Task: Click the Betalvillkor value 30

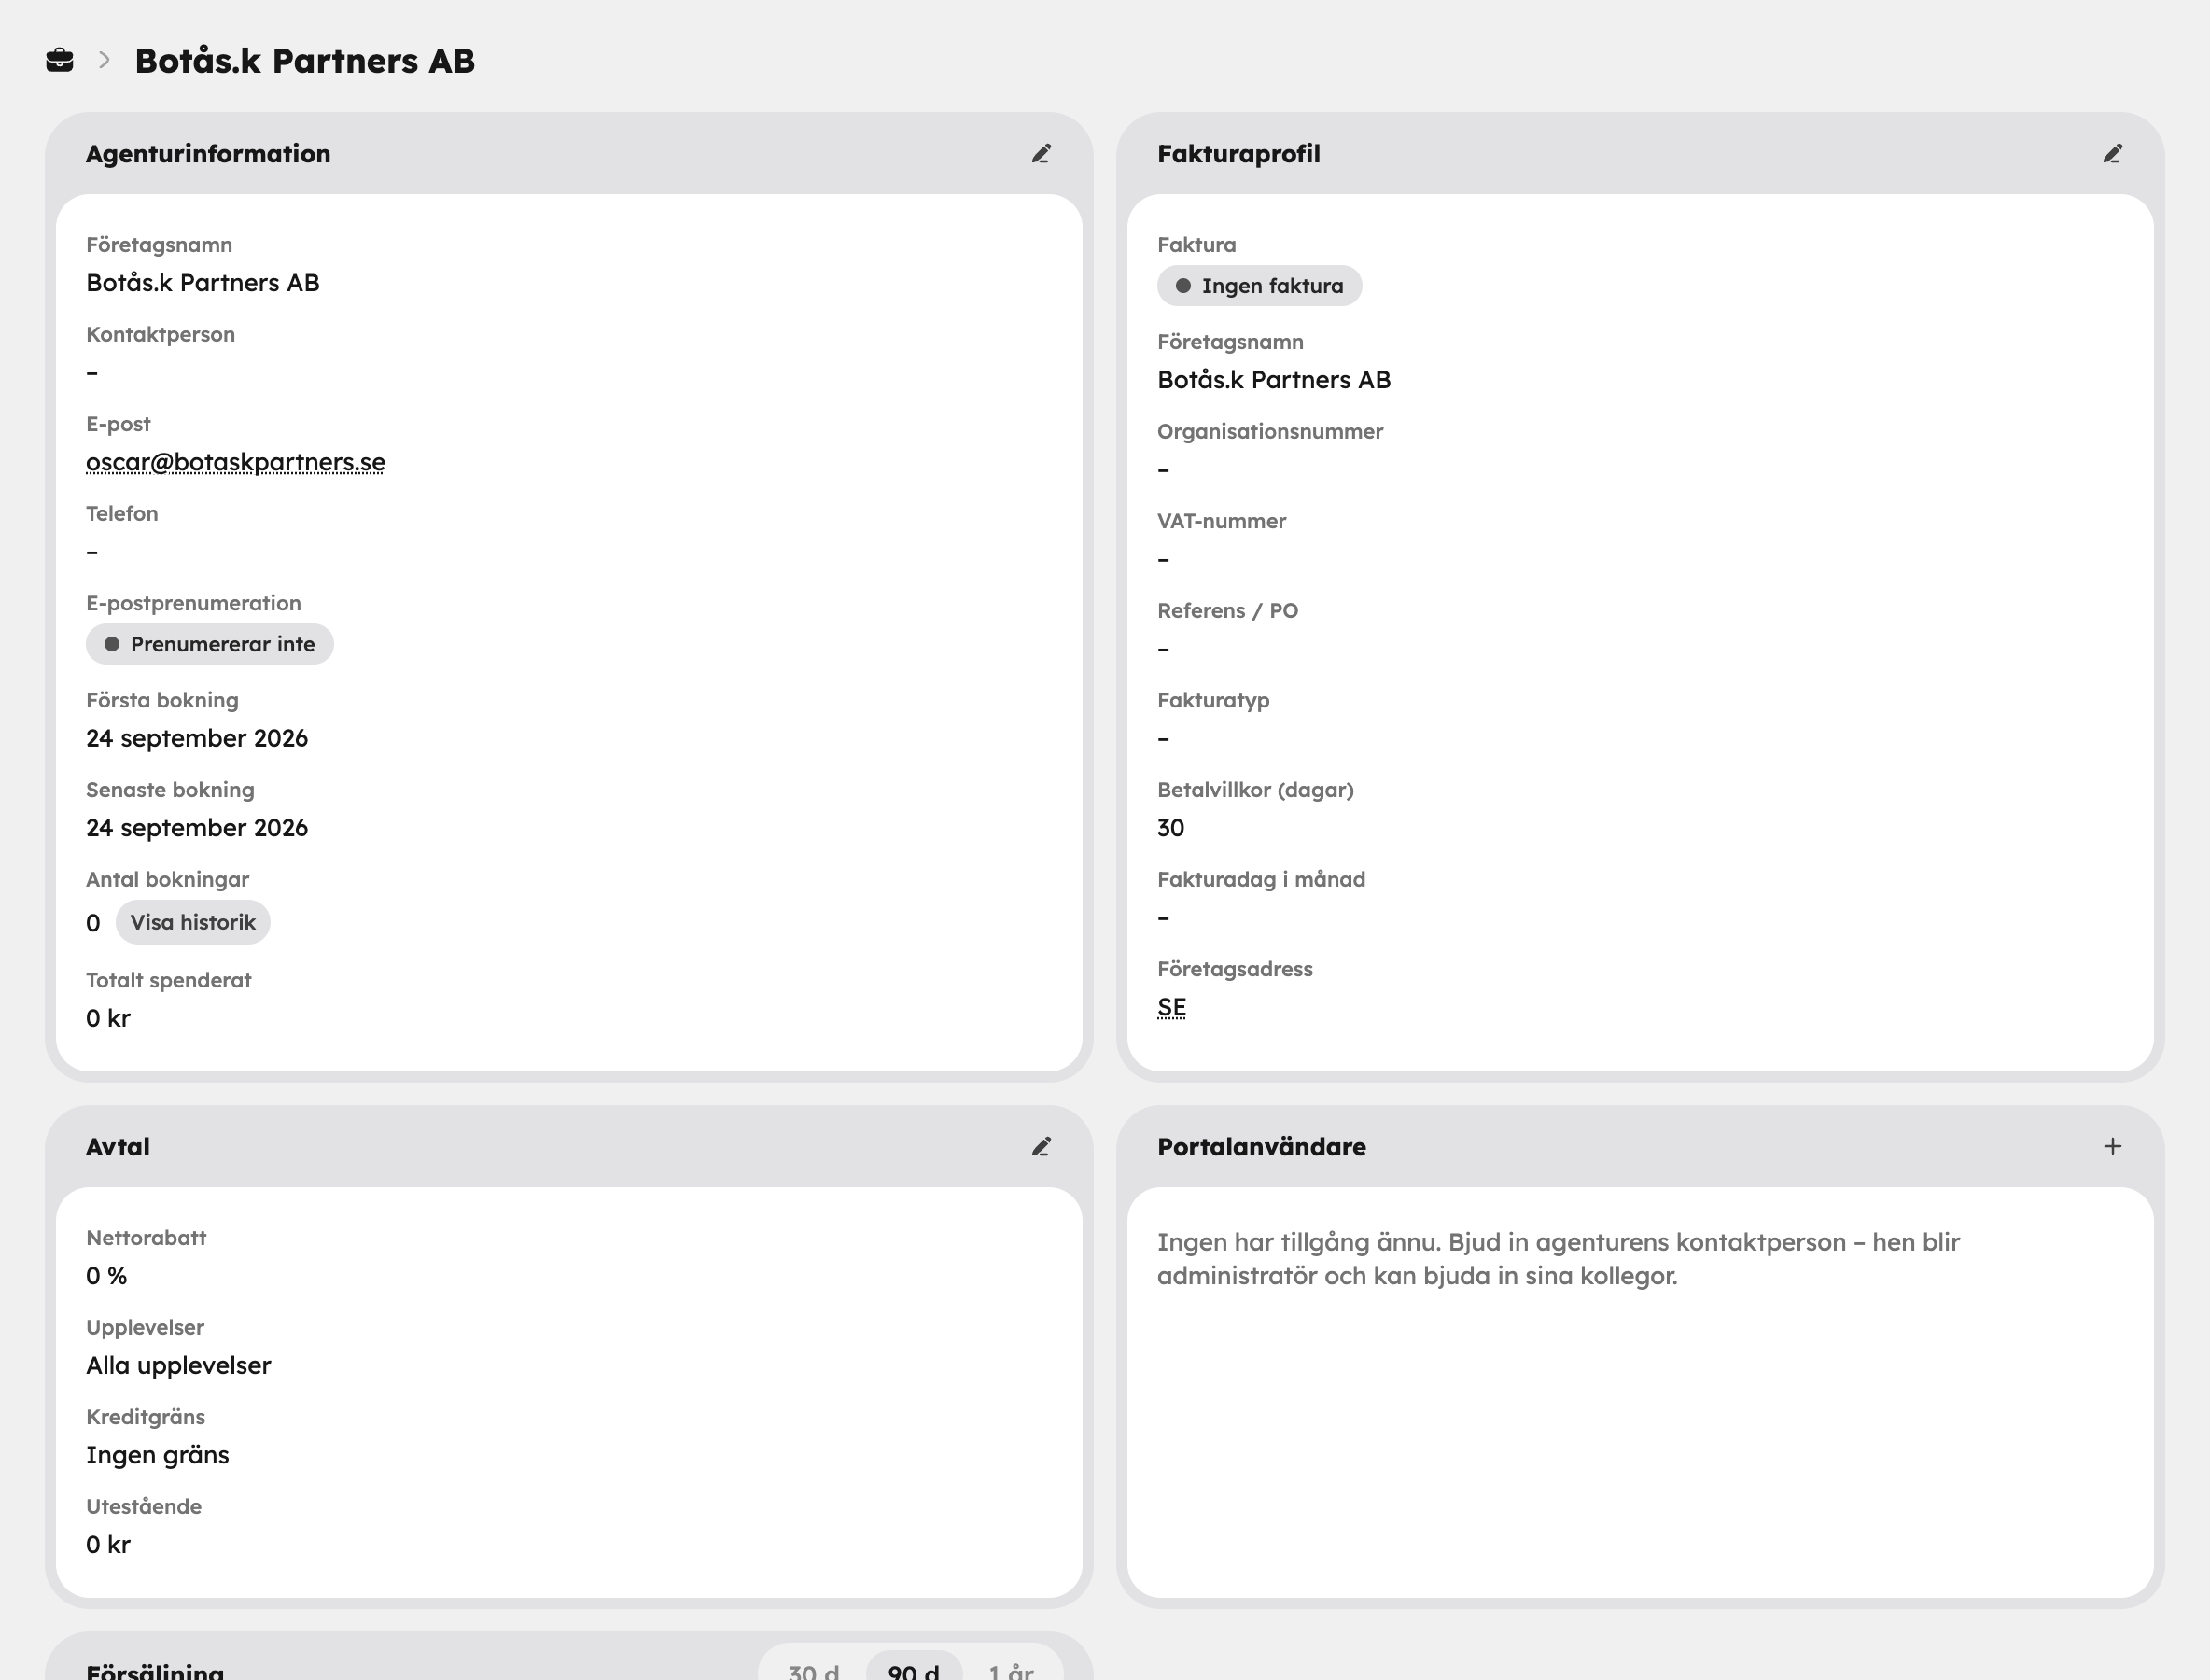Action: [x=1170, y=828]
